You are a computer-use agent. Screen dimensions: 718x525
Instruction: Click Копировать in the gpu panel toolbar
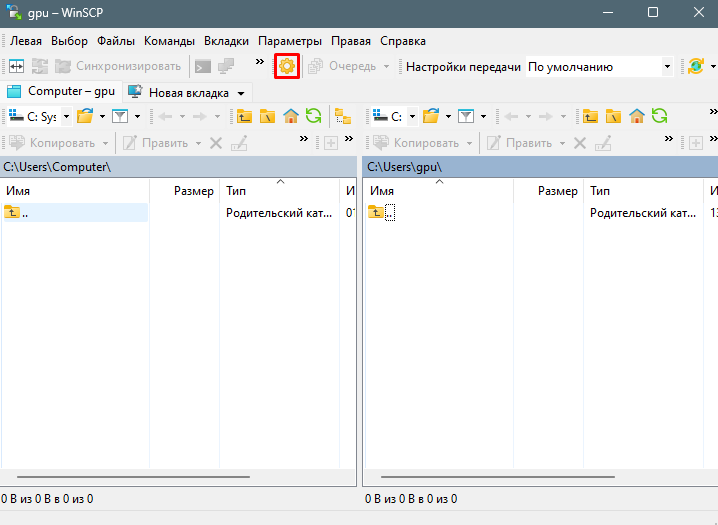417,143
